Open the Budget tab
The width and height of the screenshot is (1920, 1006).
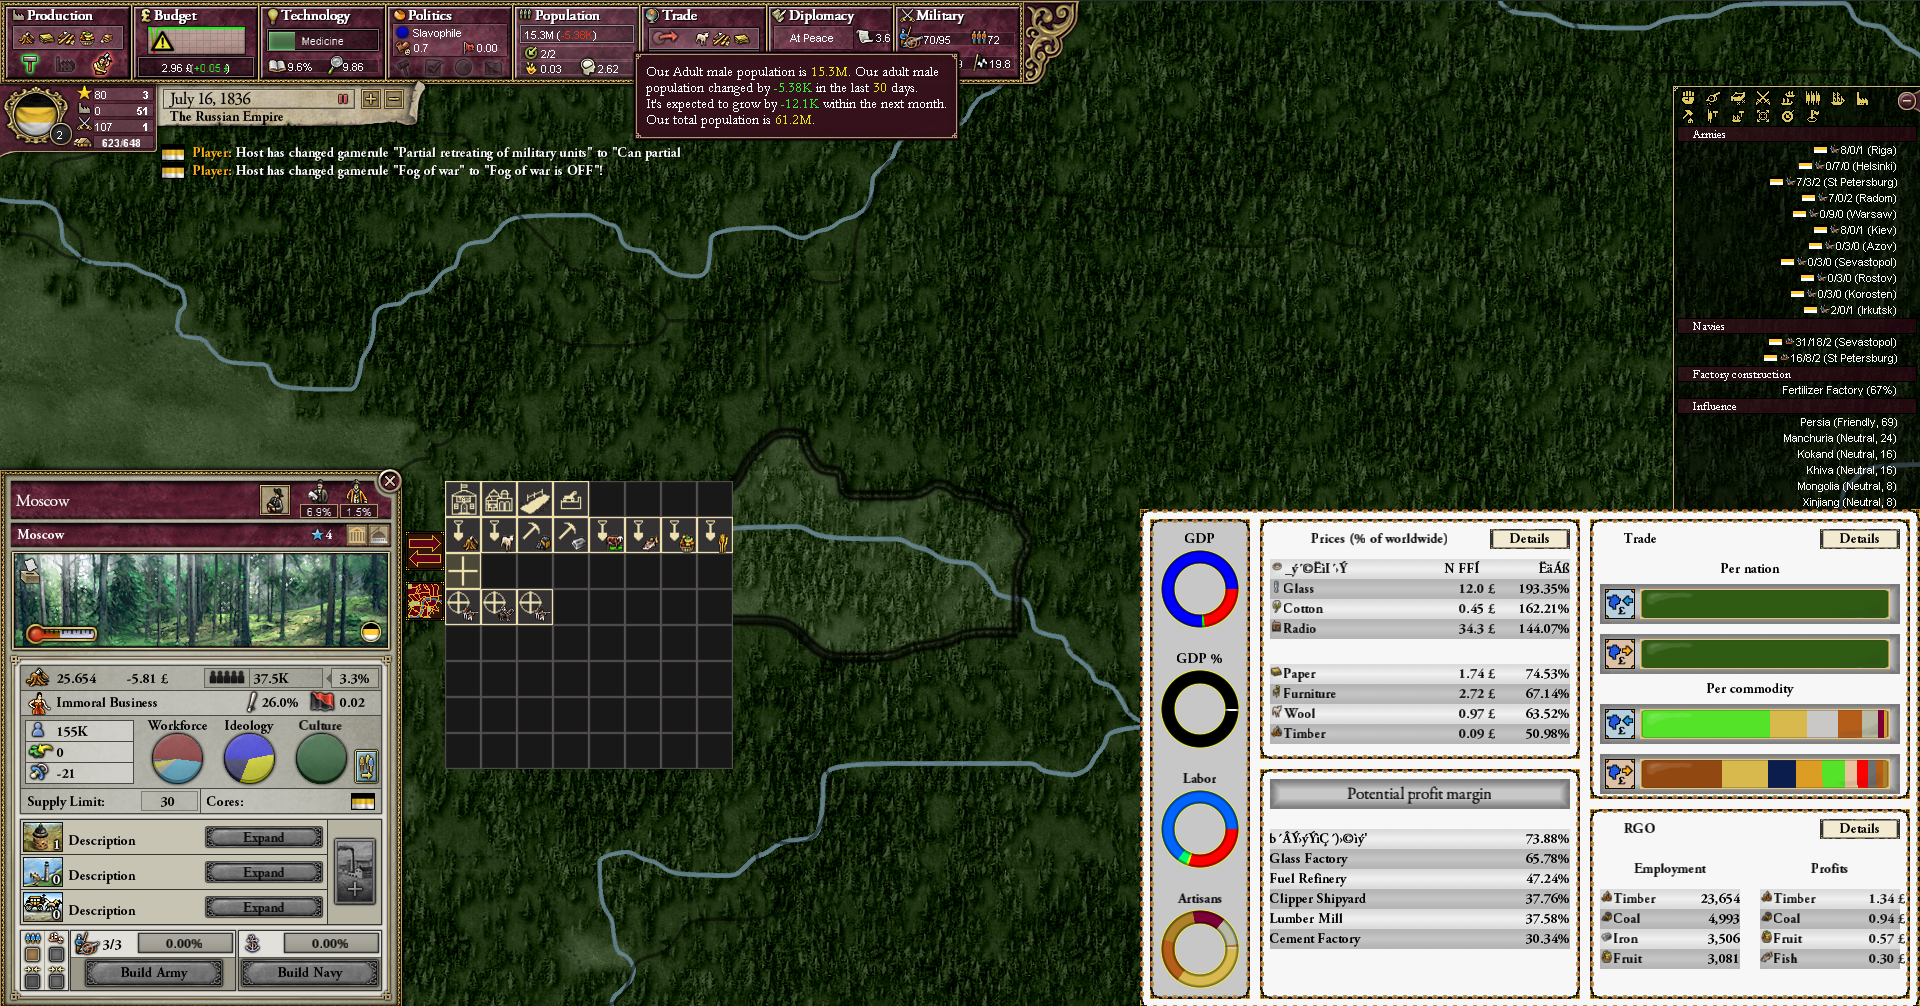coord(196,42)
